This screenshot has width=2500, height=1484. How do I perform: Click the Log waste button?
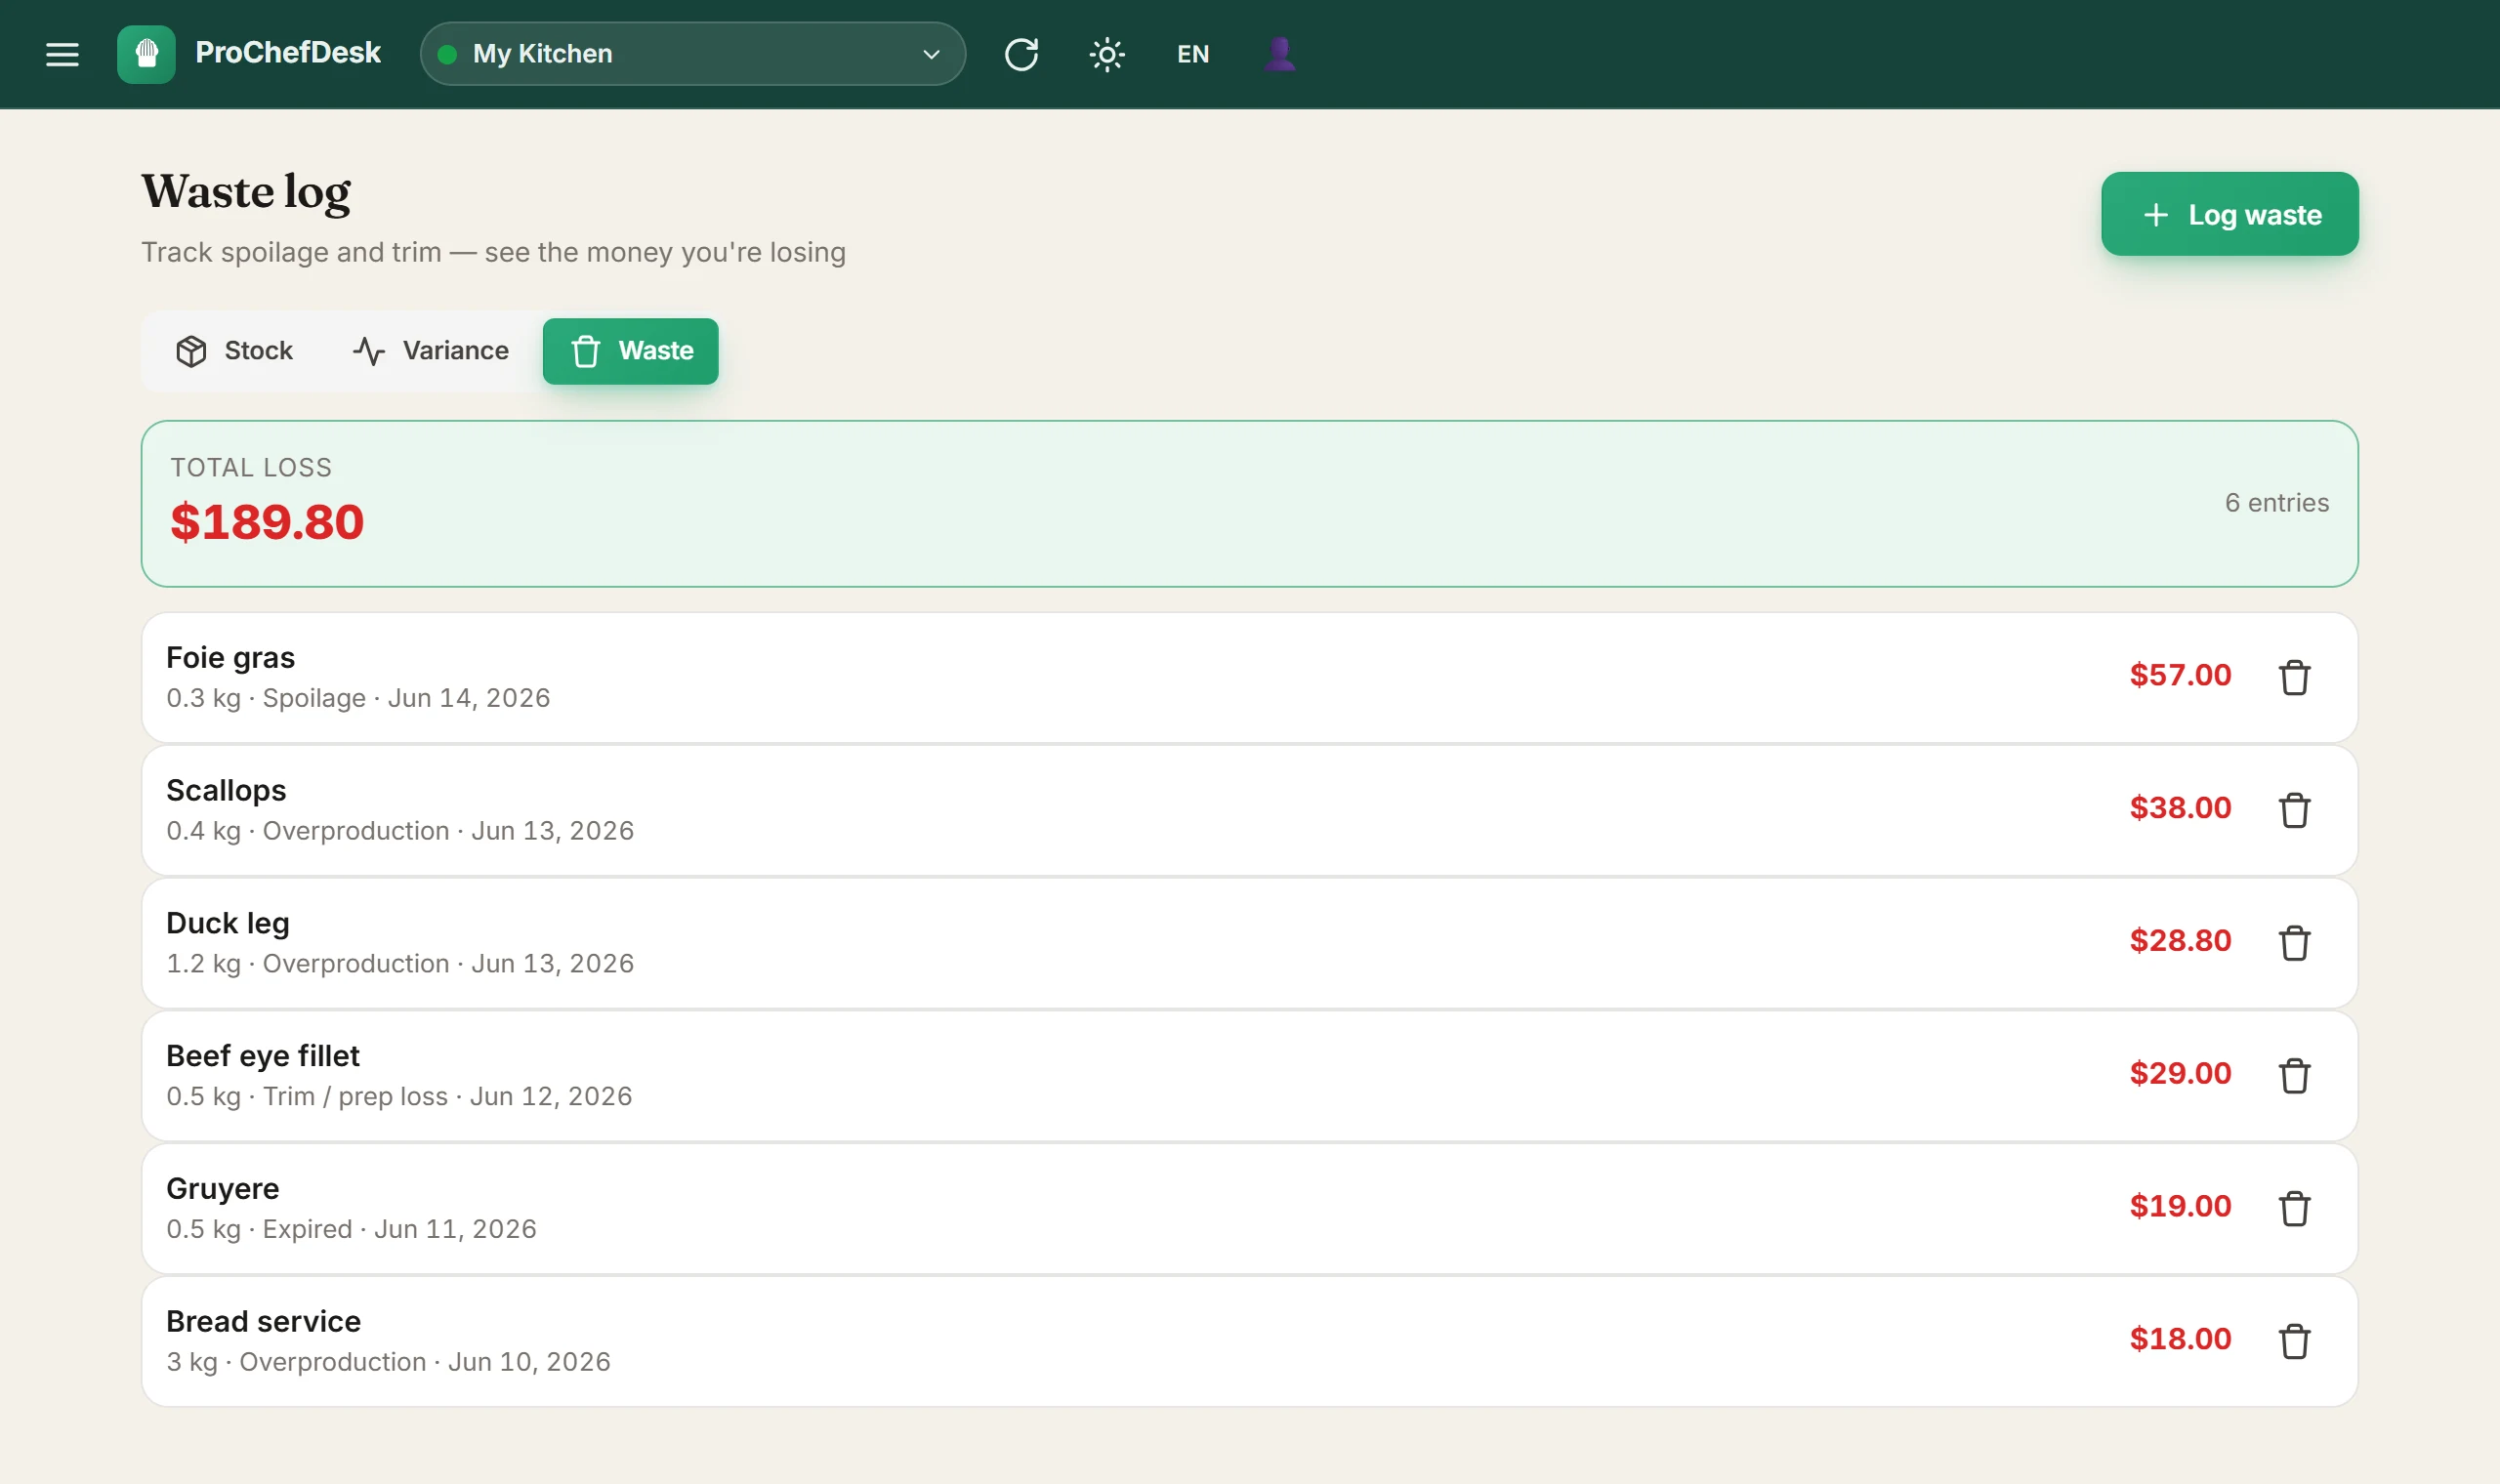2229,214
